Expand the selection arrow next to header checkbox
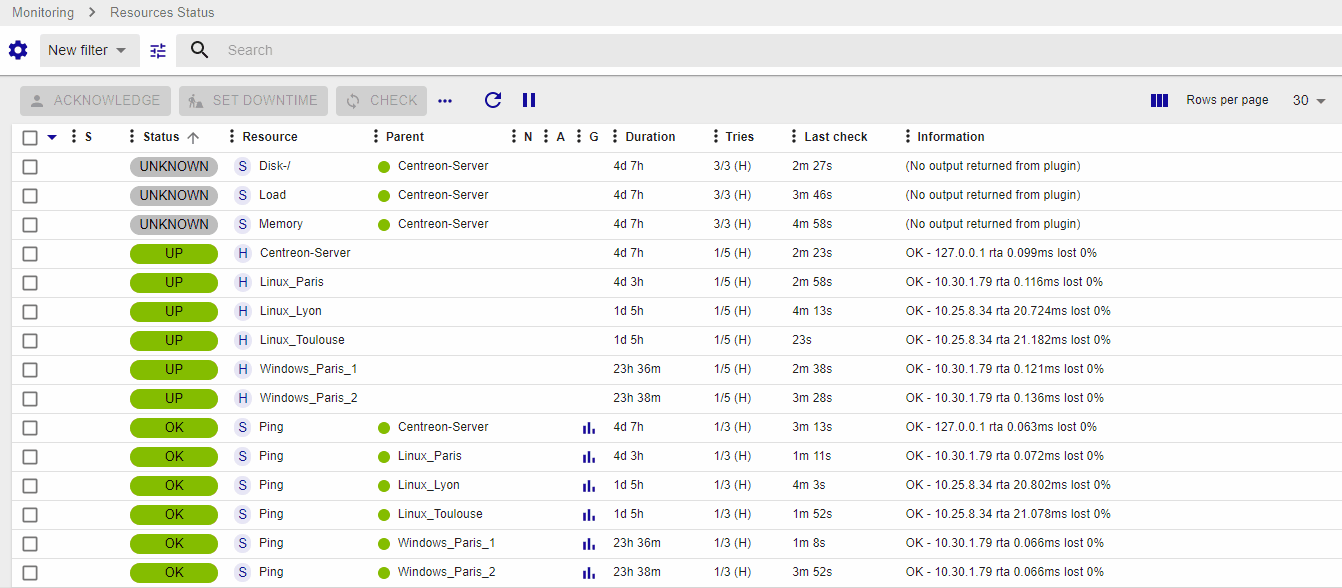 click(52, 137)
